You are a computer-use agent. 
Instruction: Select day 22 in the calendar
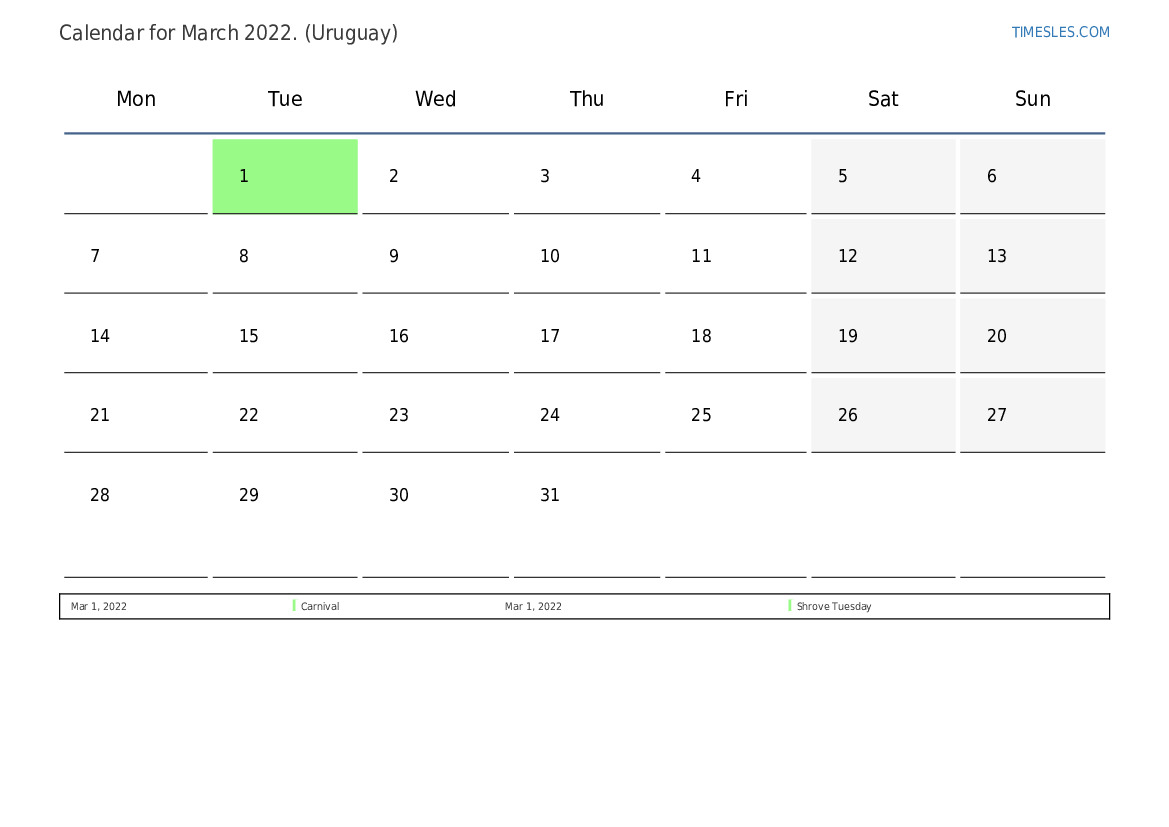tap(285, 415)
